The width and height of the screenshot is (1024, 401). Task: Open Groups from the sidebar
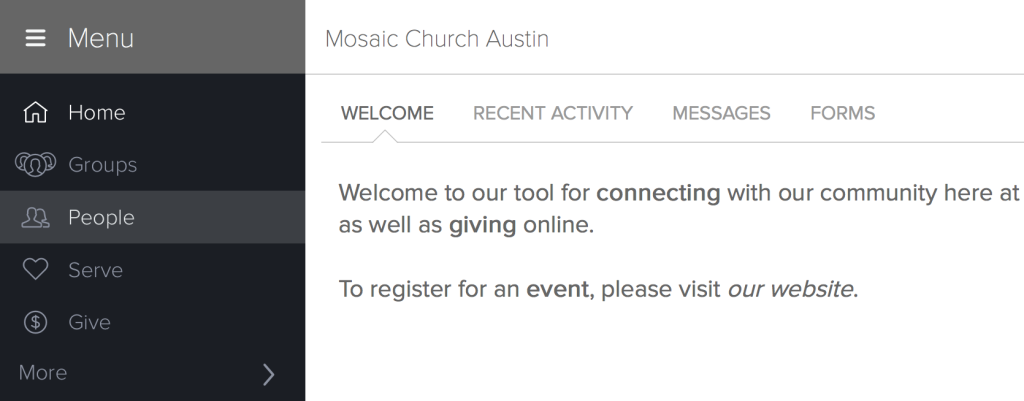[152, 165]
